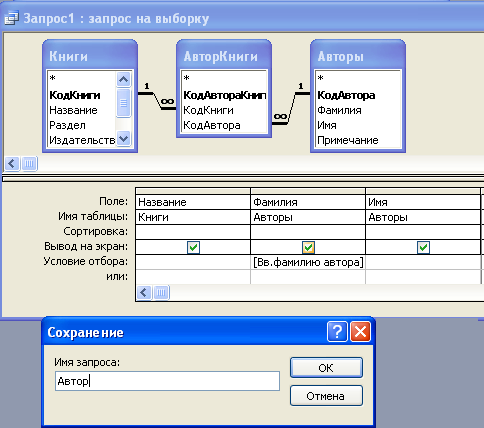Click the Авторы table cell under Имя
Screen dimensions: 484x428
423,217
